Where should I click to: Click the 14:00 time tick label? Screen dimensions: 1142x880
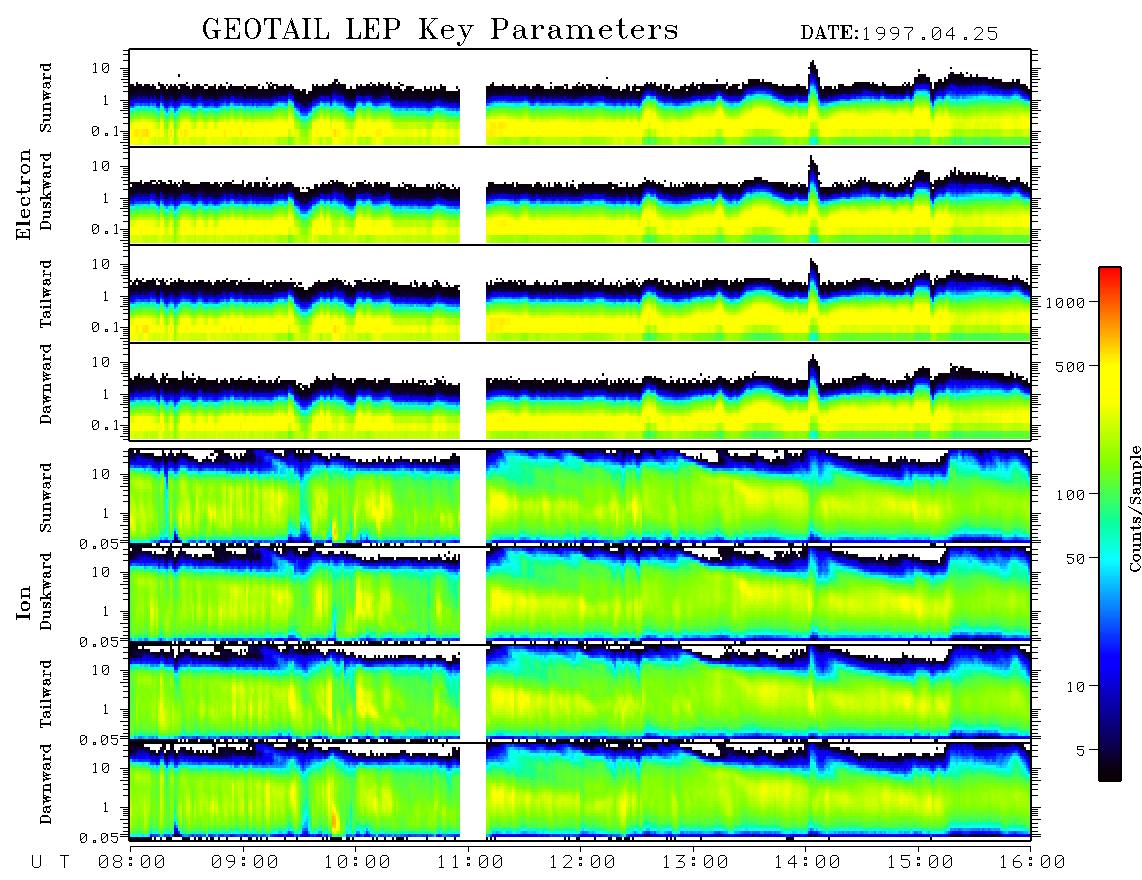click(x=807, y=862)
